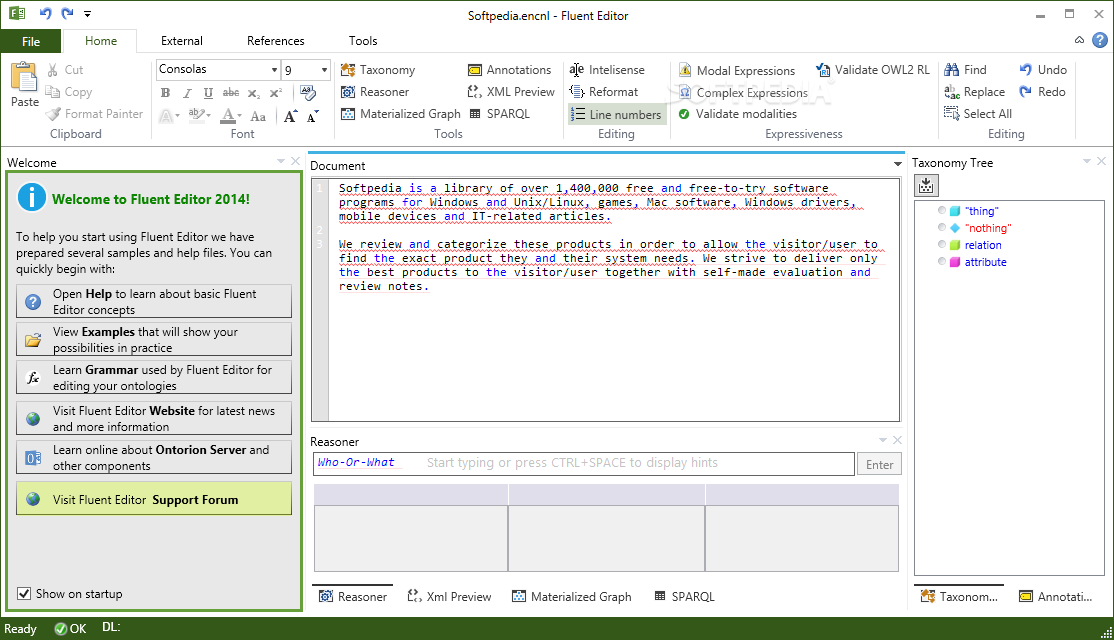Visit Fluent Editor Website button
The height and width of the screenshot is (640, 1114).
[153, 418]
